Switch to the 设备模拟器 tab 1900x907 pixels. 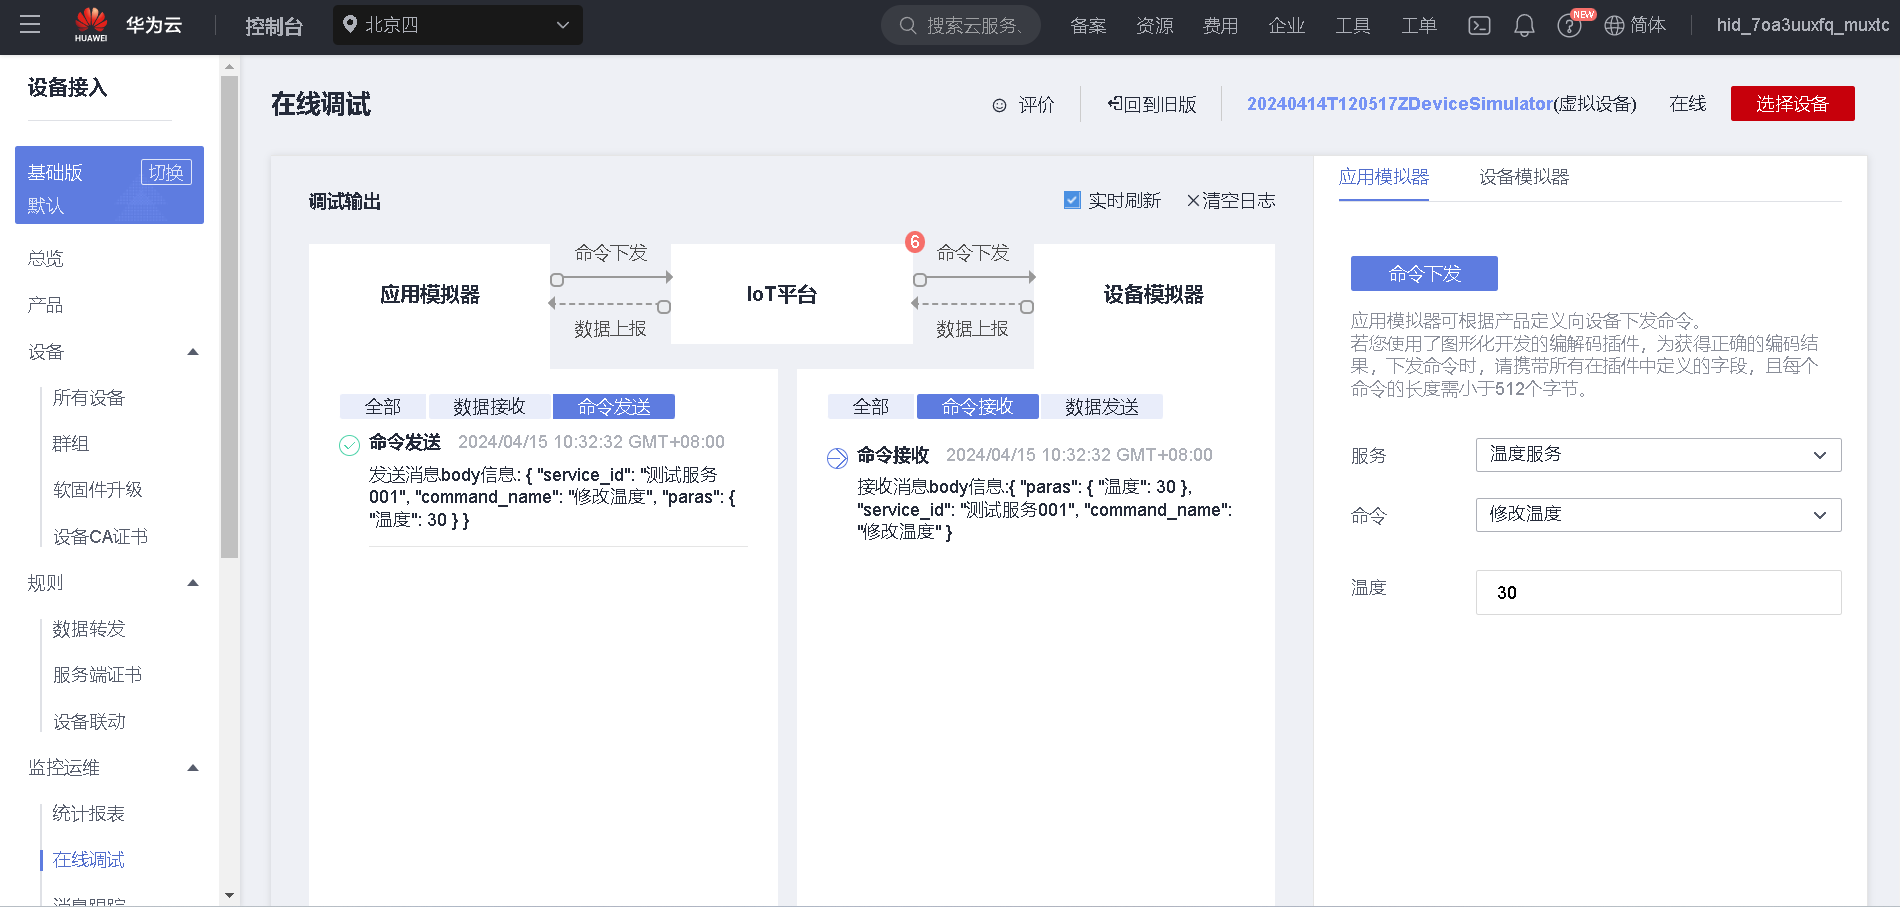[1524, 177]
